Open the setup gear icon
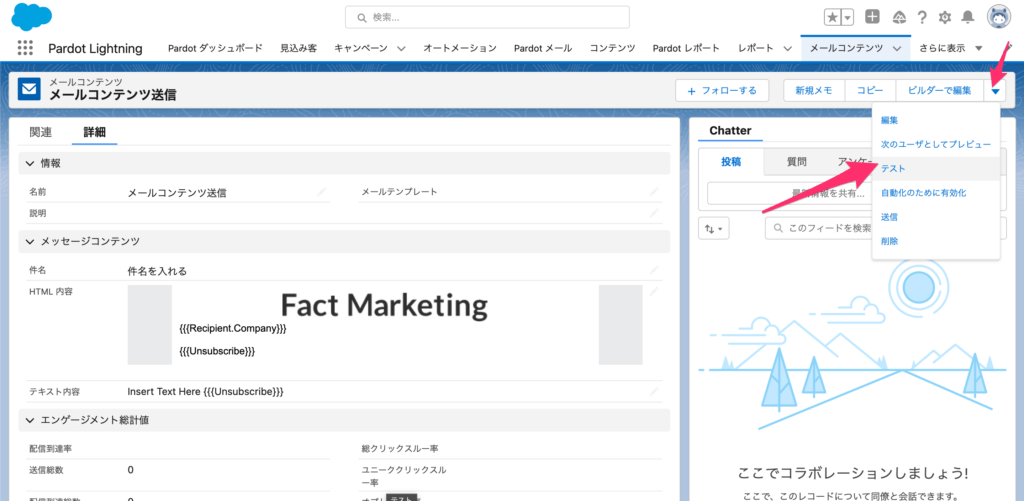 click(944, 17)
